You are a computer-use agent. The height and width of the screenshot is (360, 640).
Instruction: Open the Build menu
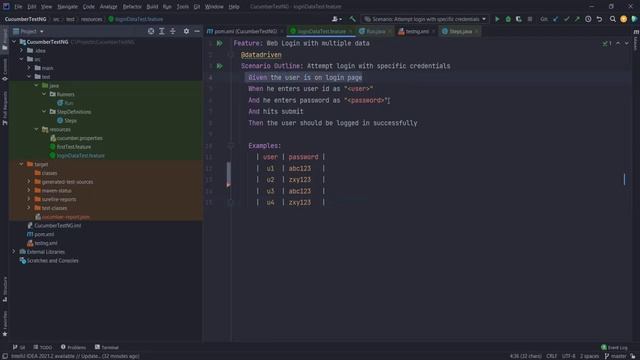pyautogui.click(x=152, y=7)
